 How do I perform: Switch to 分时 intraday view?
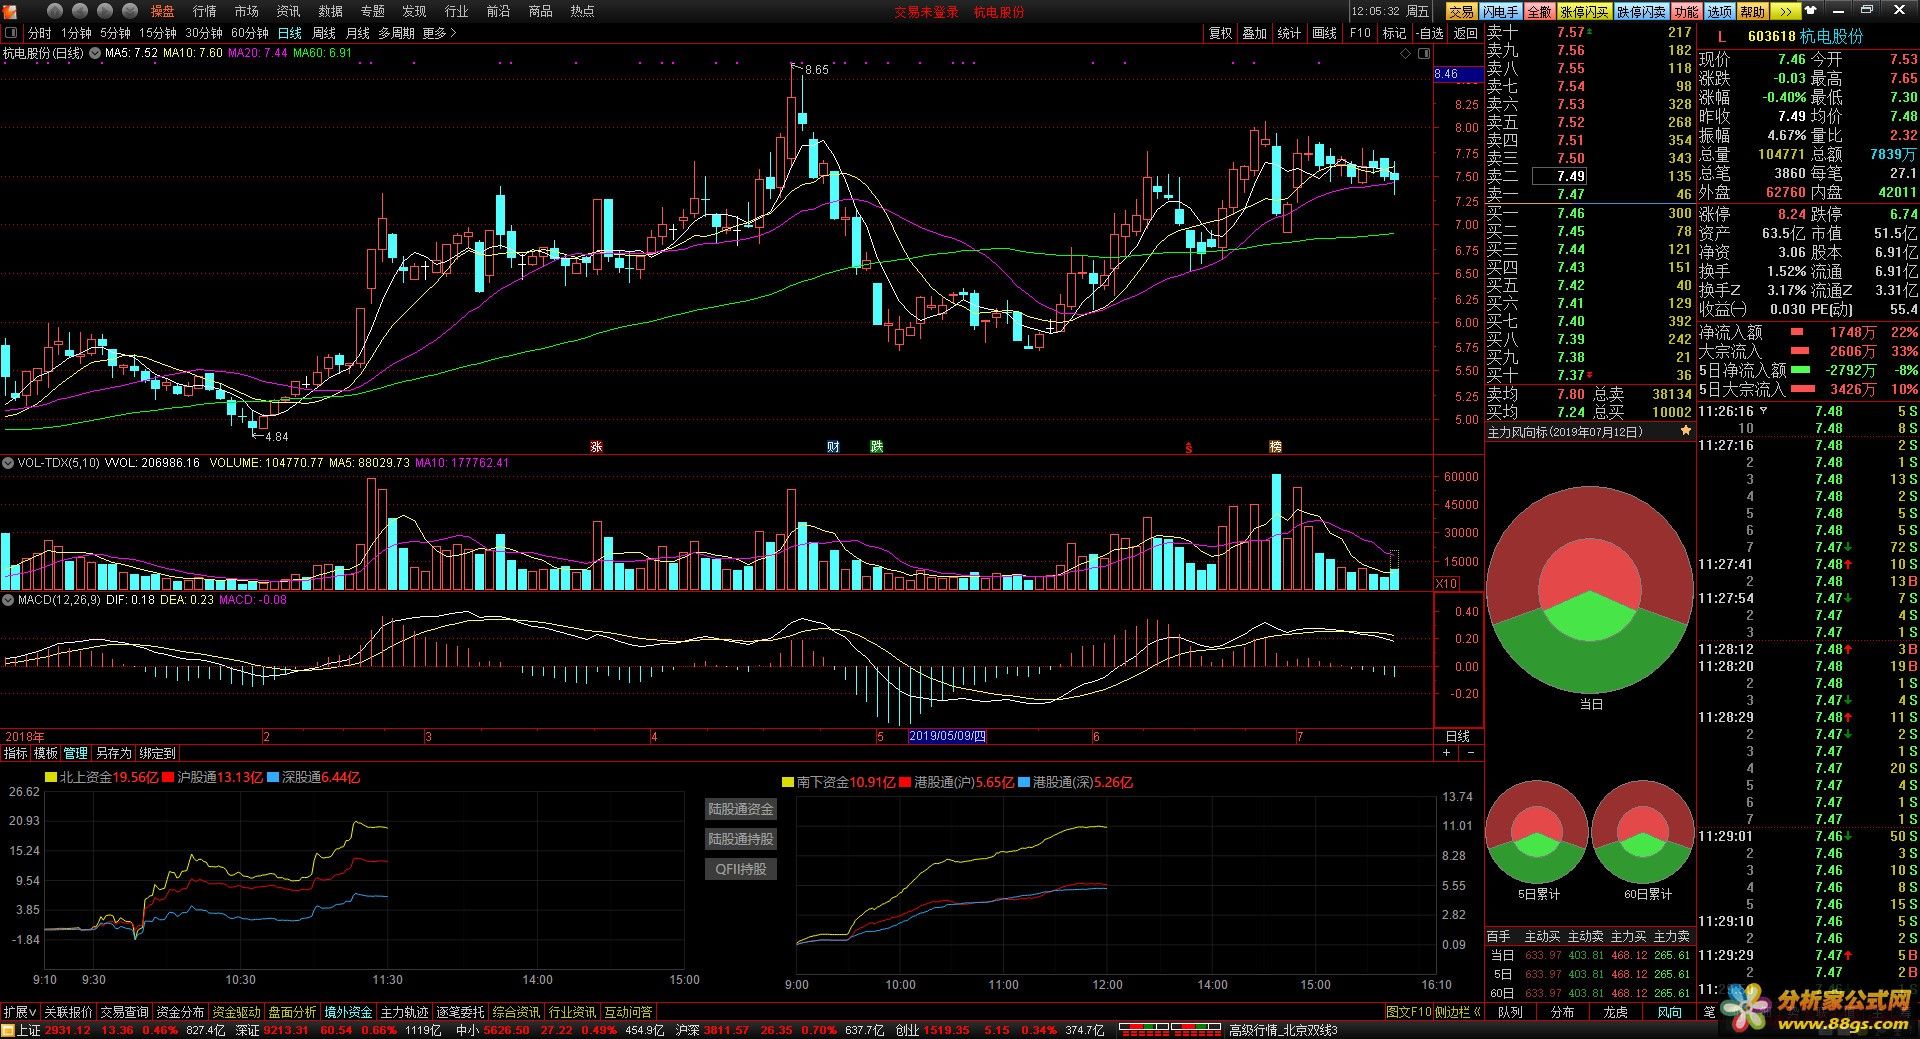tap(40, 33)
